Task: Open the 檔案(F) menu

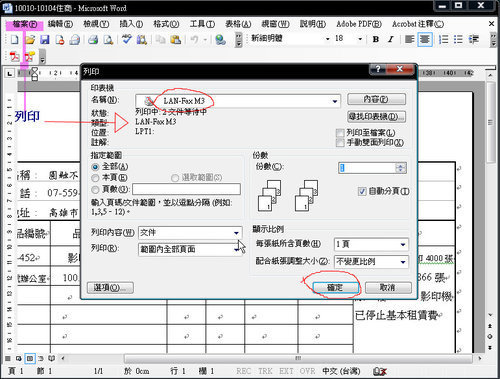Action: click(25, 24)
